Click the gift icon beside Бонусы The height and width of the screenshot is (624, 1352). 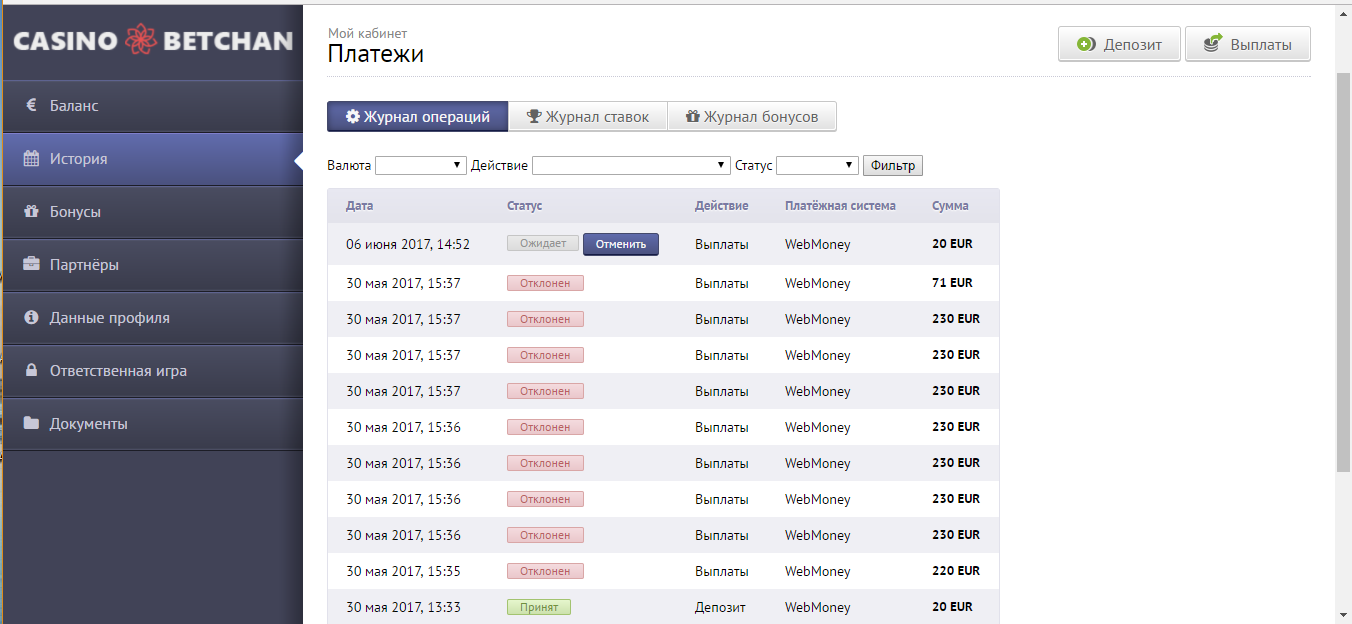coord(31,212)
